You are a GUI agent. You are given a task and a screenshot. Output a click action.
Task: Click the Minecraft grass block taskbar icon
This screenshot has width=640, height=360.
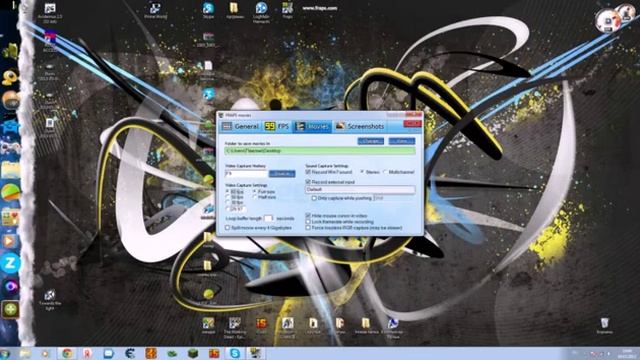tap(193, 353)
